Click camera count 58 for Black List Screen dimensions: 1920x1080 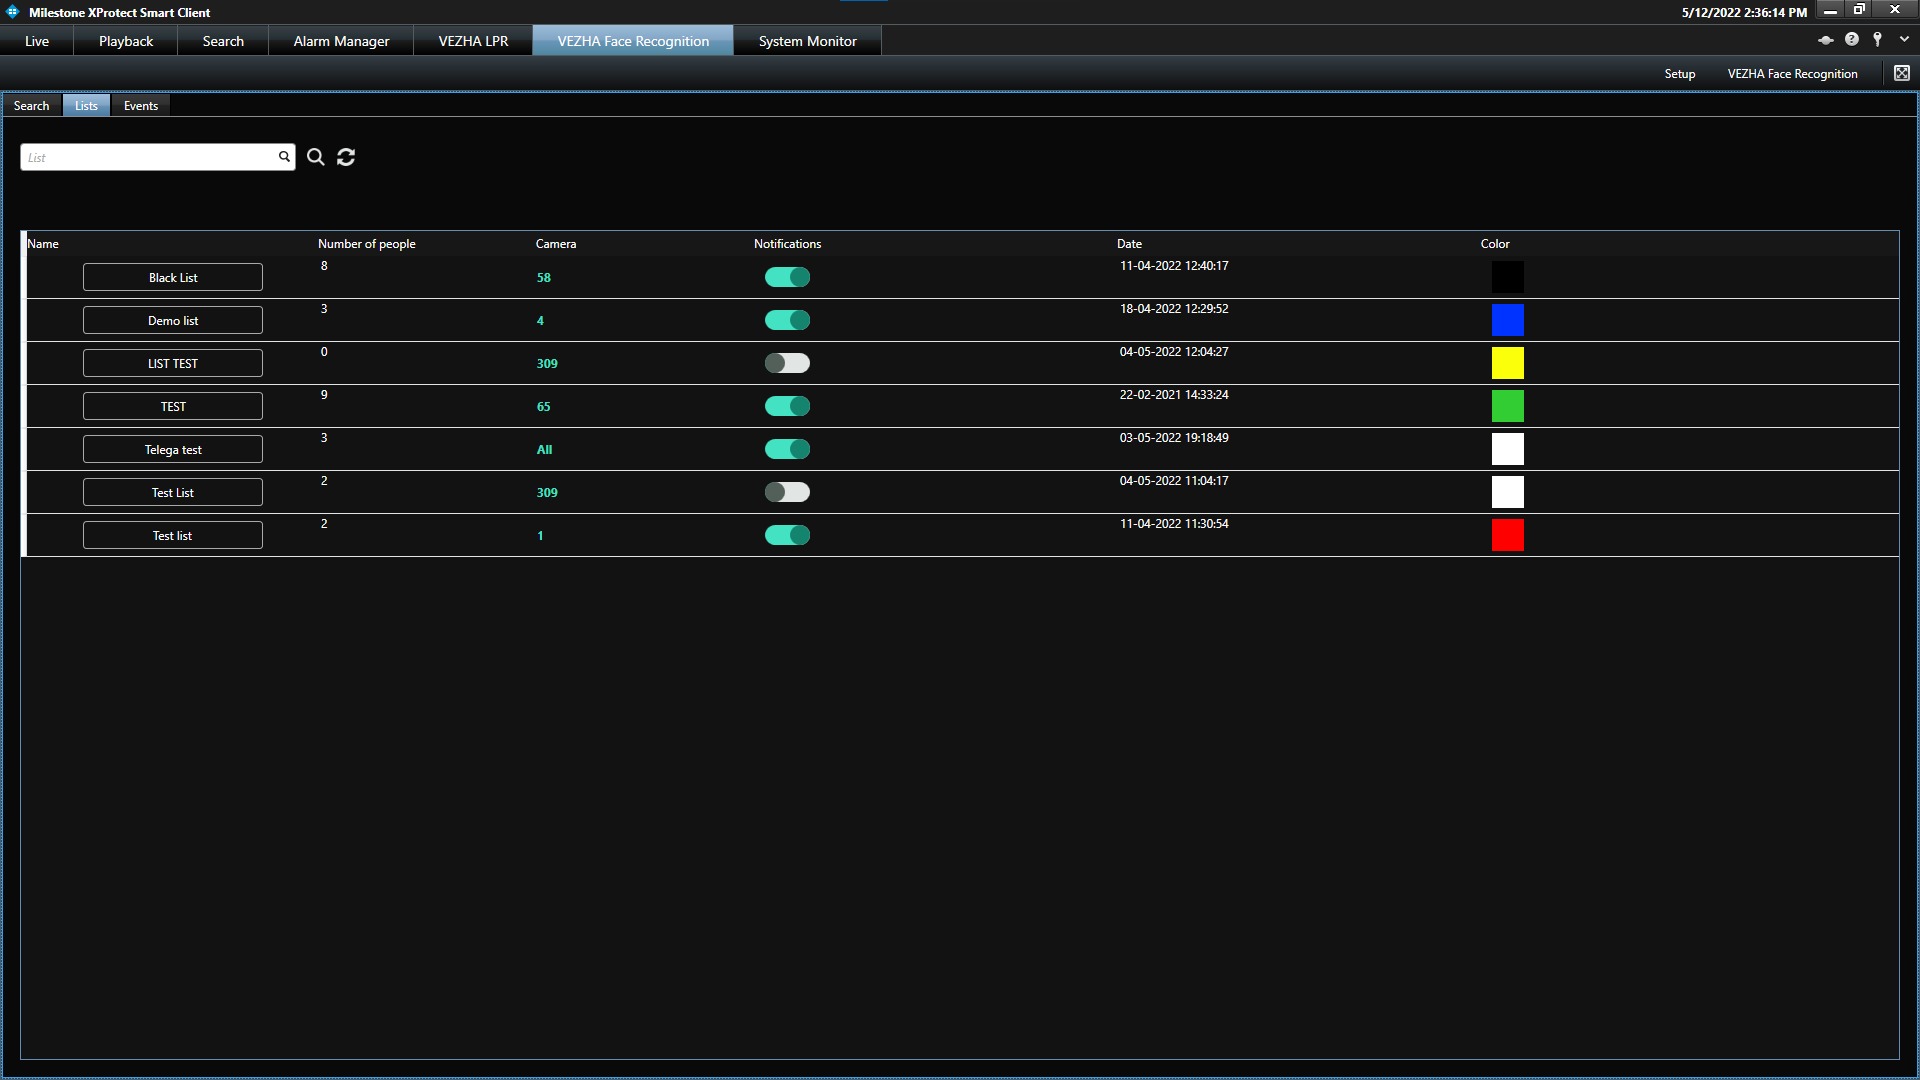point(544,277)
